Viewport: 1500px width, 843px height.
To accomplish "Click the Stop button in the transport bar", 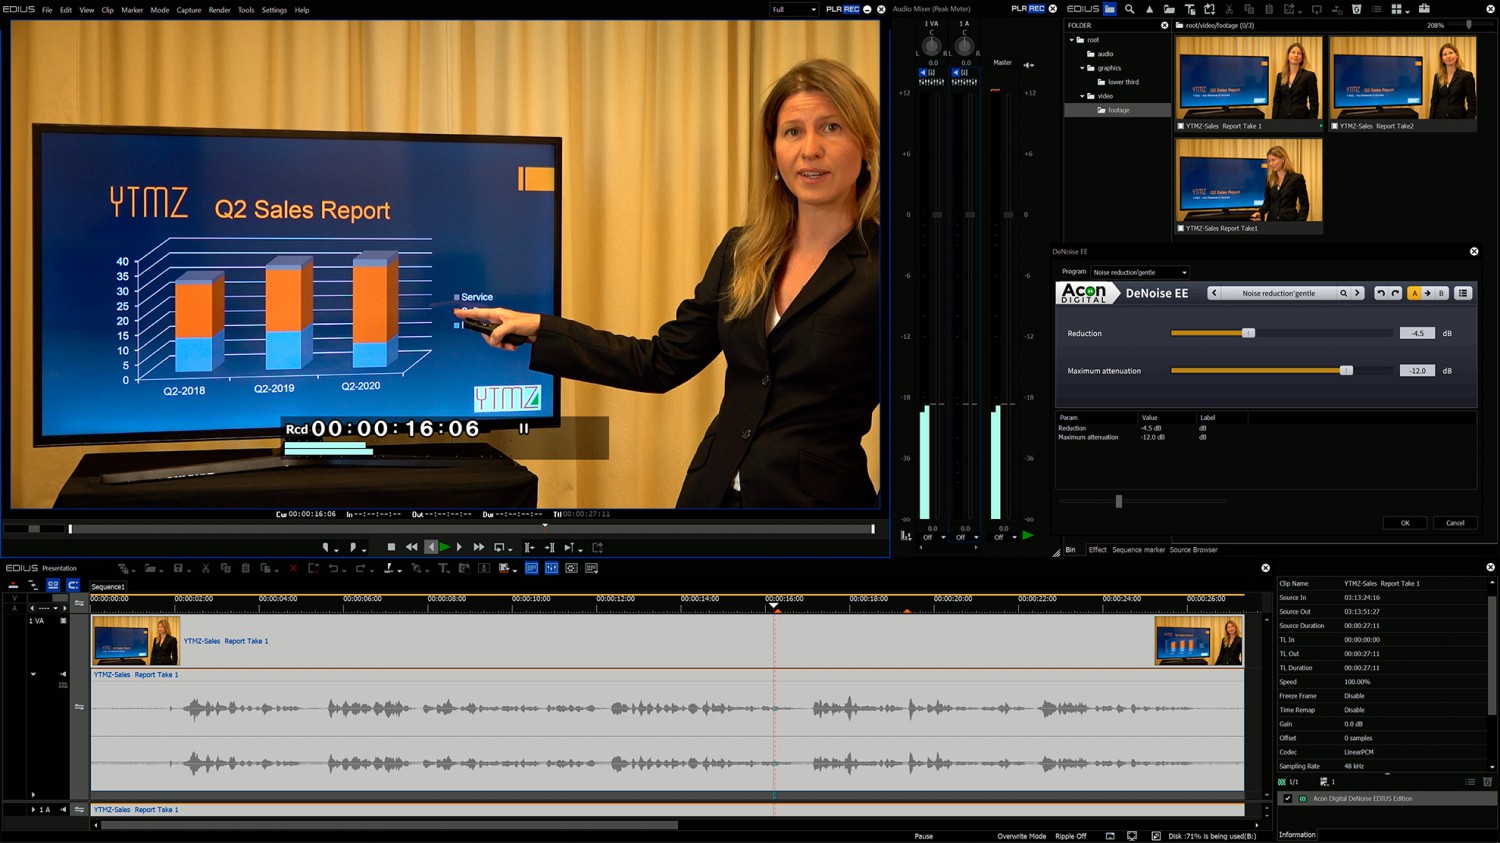I will pos(391,547).
